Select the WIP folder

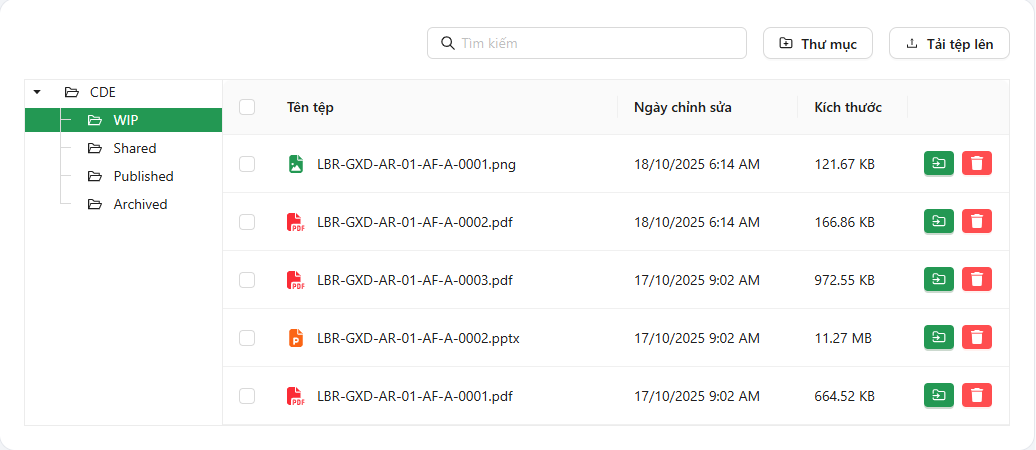(x=125, y=120)
